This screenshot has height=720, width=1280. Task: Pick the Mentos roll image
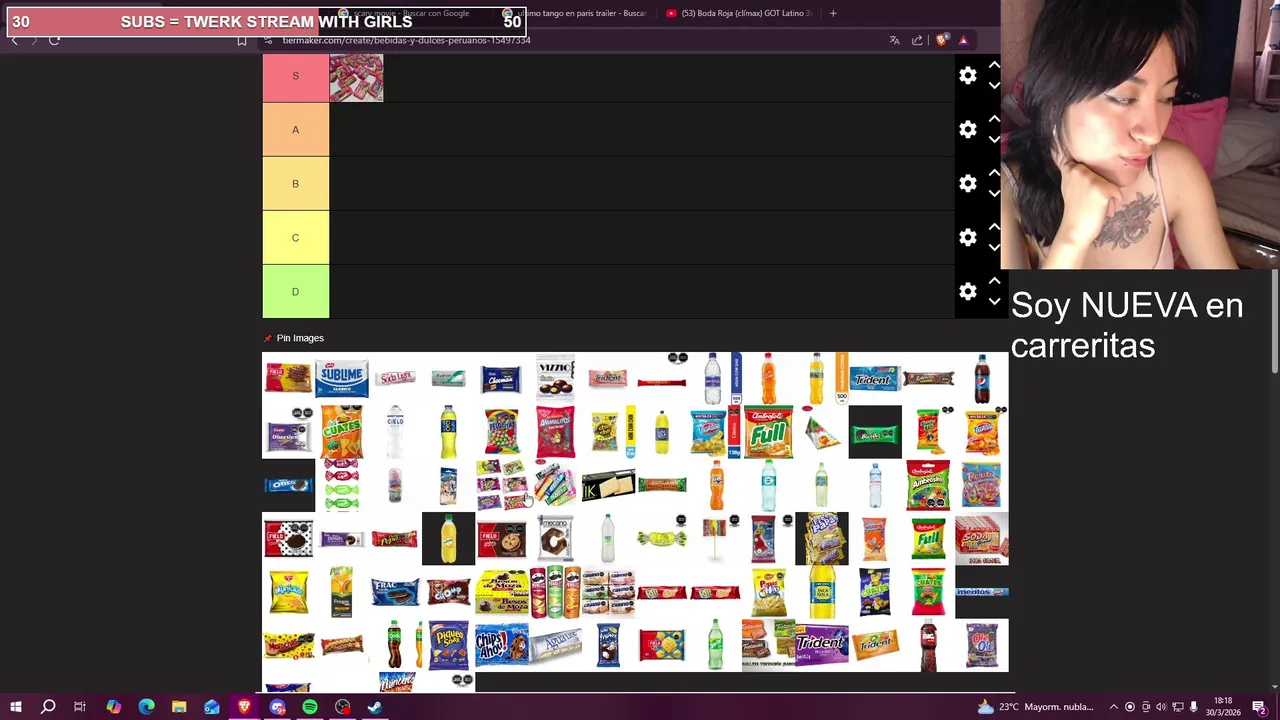pyautogui.click(x=982, y=592)
